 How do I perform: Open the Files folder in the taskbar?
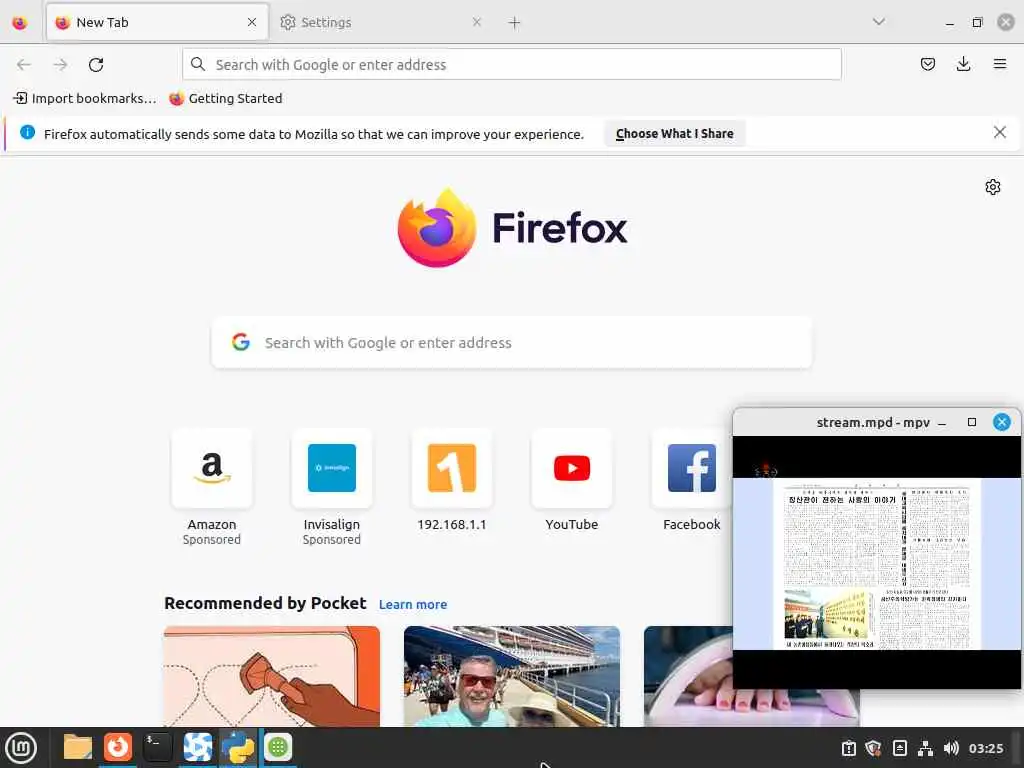tap(78, 748)
